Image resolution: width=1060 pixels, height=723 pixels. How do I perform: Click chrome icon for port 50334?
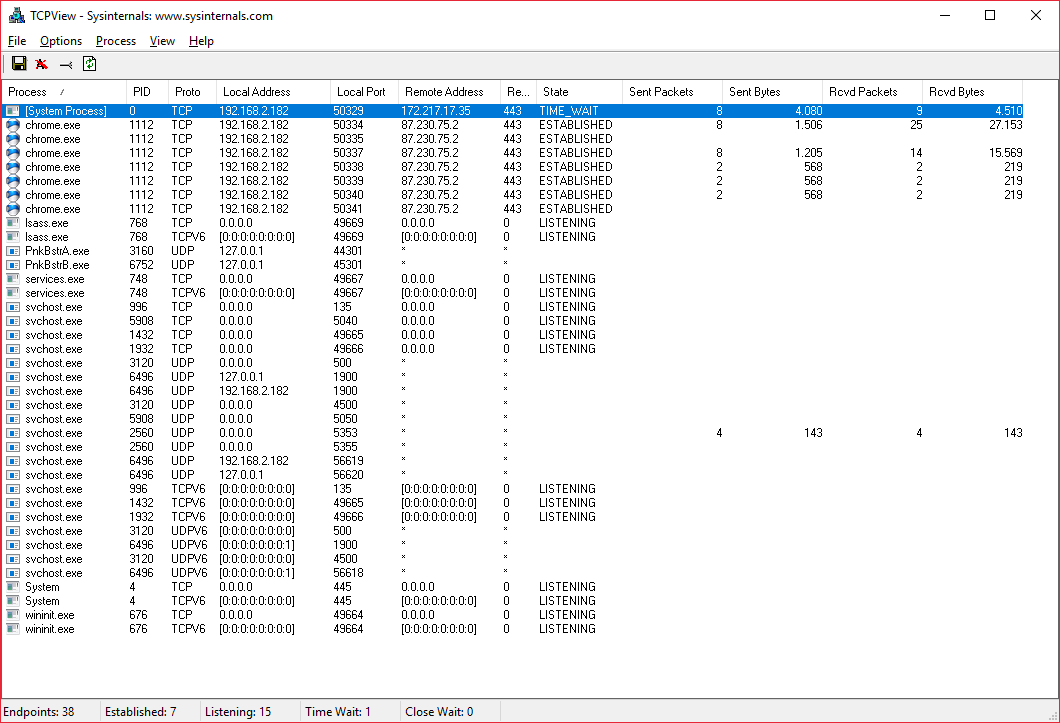[13, 125]
